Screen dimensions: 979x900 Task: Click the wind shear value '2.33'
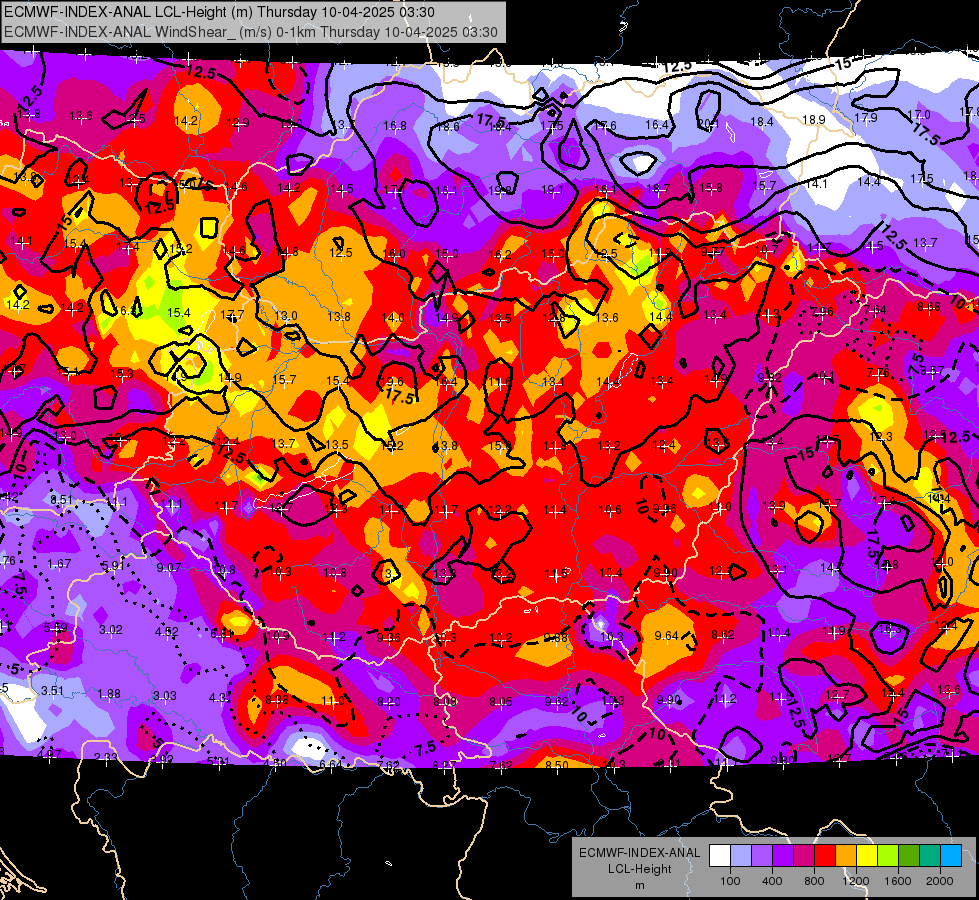click(106, 758)
